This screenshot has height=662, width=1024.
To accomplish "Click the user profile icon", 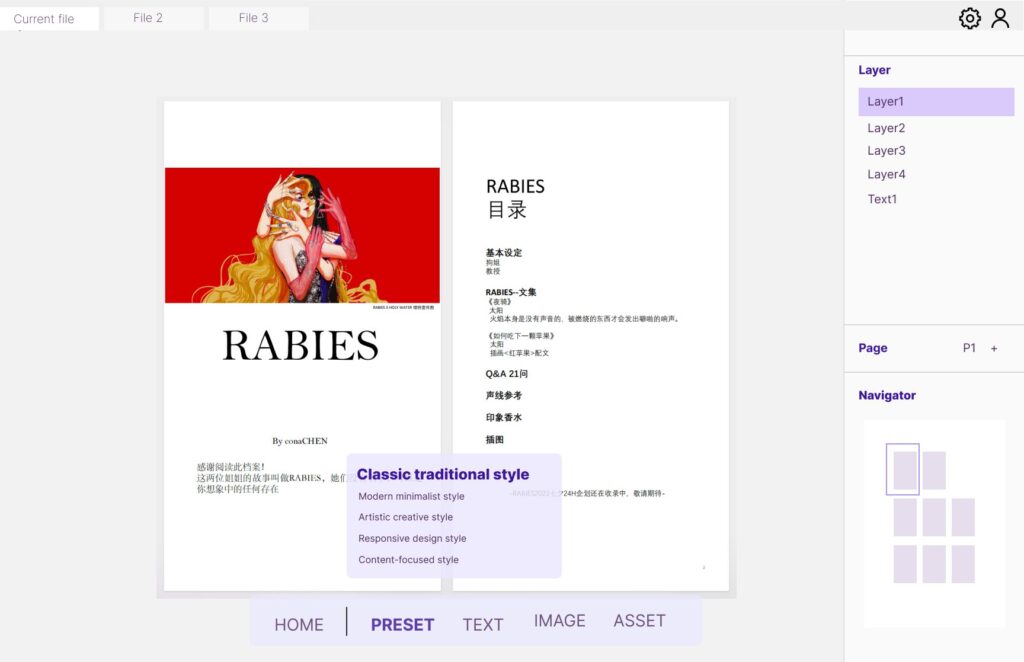I will tap(1000, 18).
